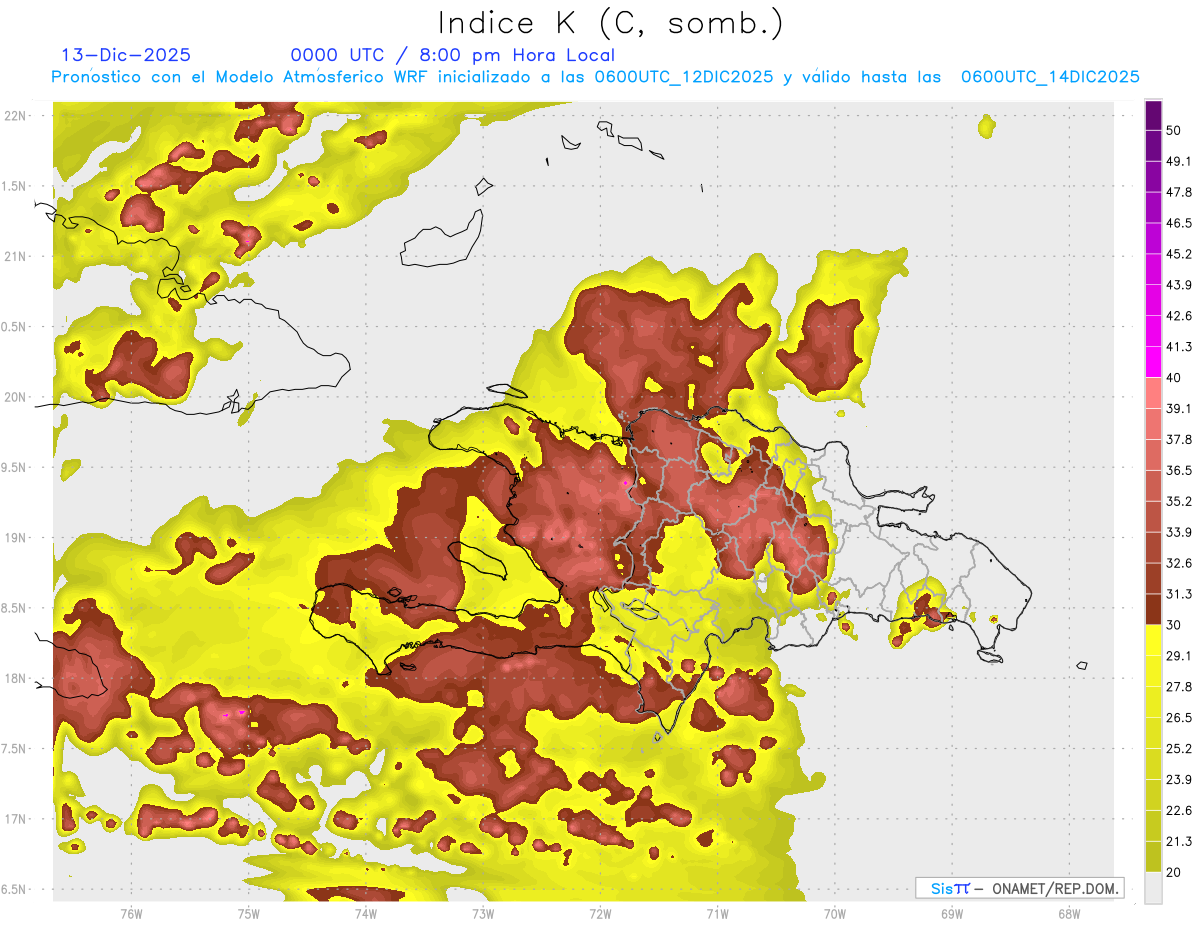Click the "17N" latitude label

point(15,819)
